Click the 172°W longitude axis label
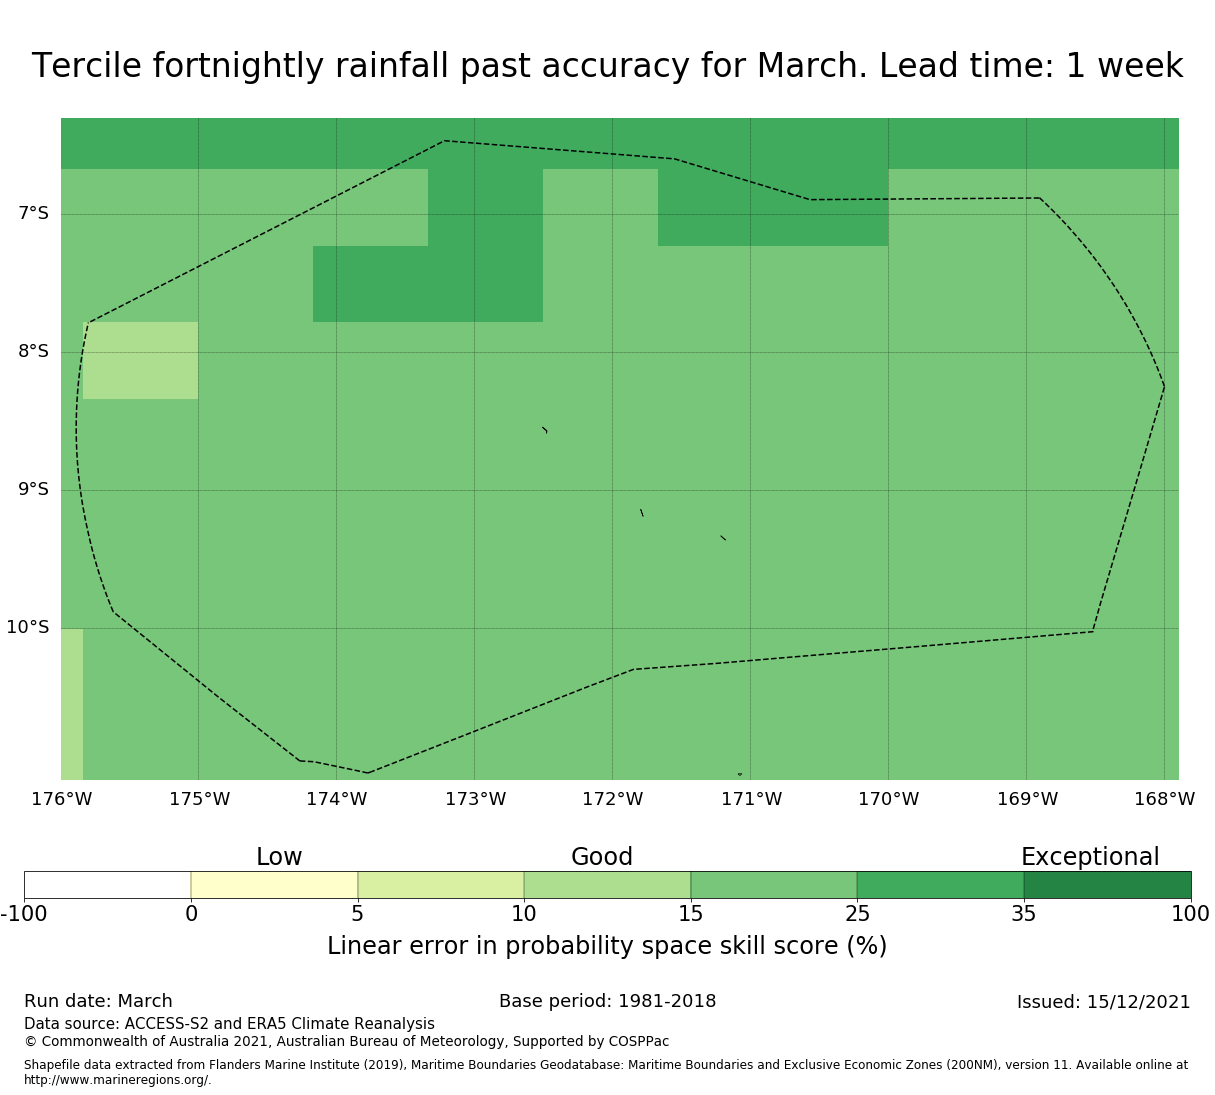 (612, 800)
